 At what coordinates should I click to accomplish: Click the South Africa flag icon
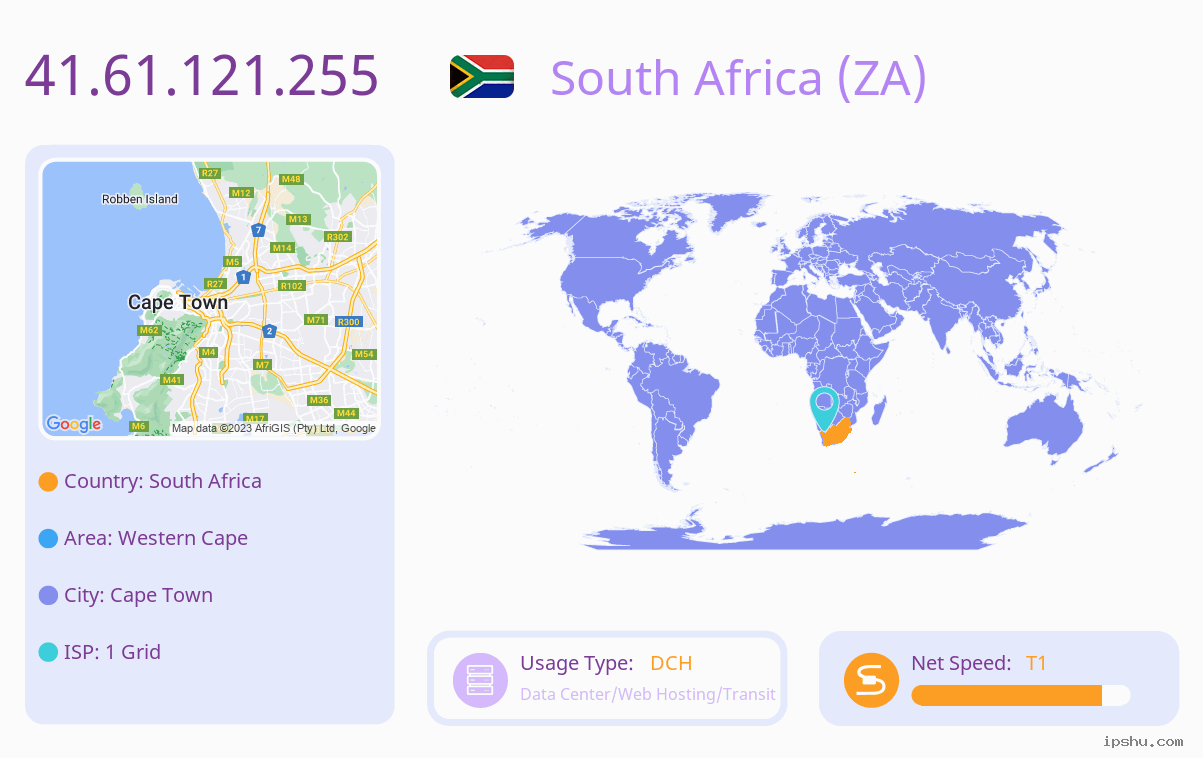coord(482,77)
